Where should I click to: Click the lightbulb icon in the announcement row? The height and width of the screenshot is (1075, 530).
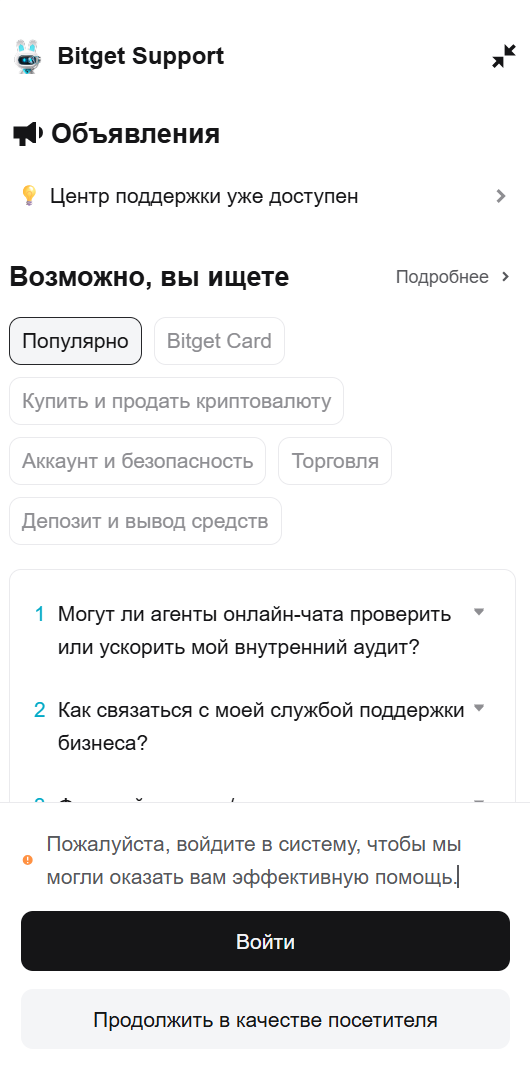(28, 196)
